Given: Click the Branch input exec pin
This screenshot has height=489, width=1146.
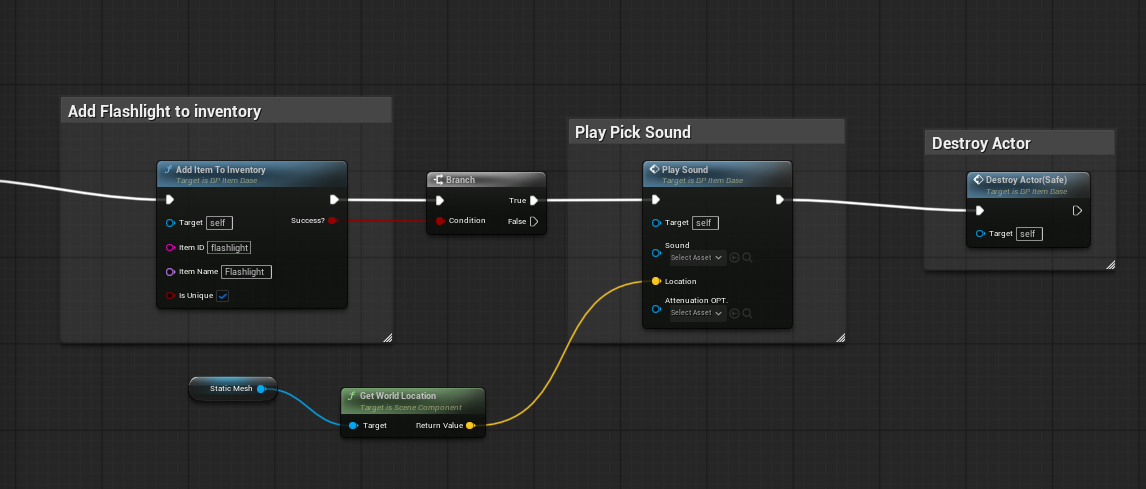Looking at the screenshot, I should pyautogui.click(x=439, y=200).
